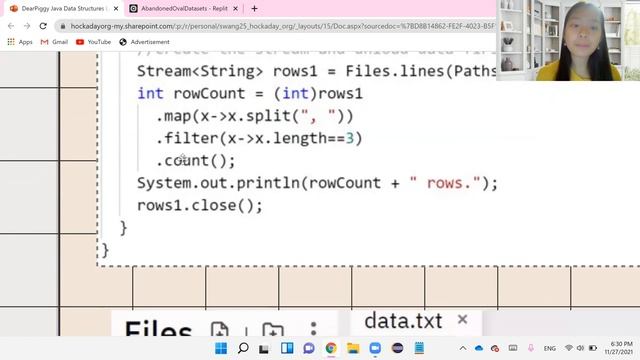The image size is (640, 360).
Task: Open the YouTube bookmark
Action: pos(93,42)
